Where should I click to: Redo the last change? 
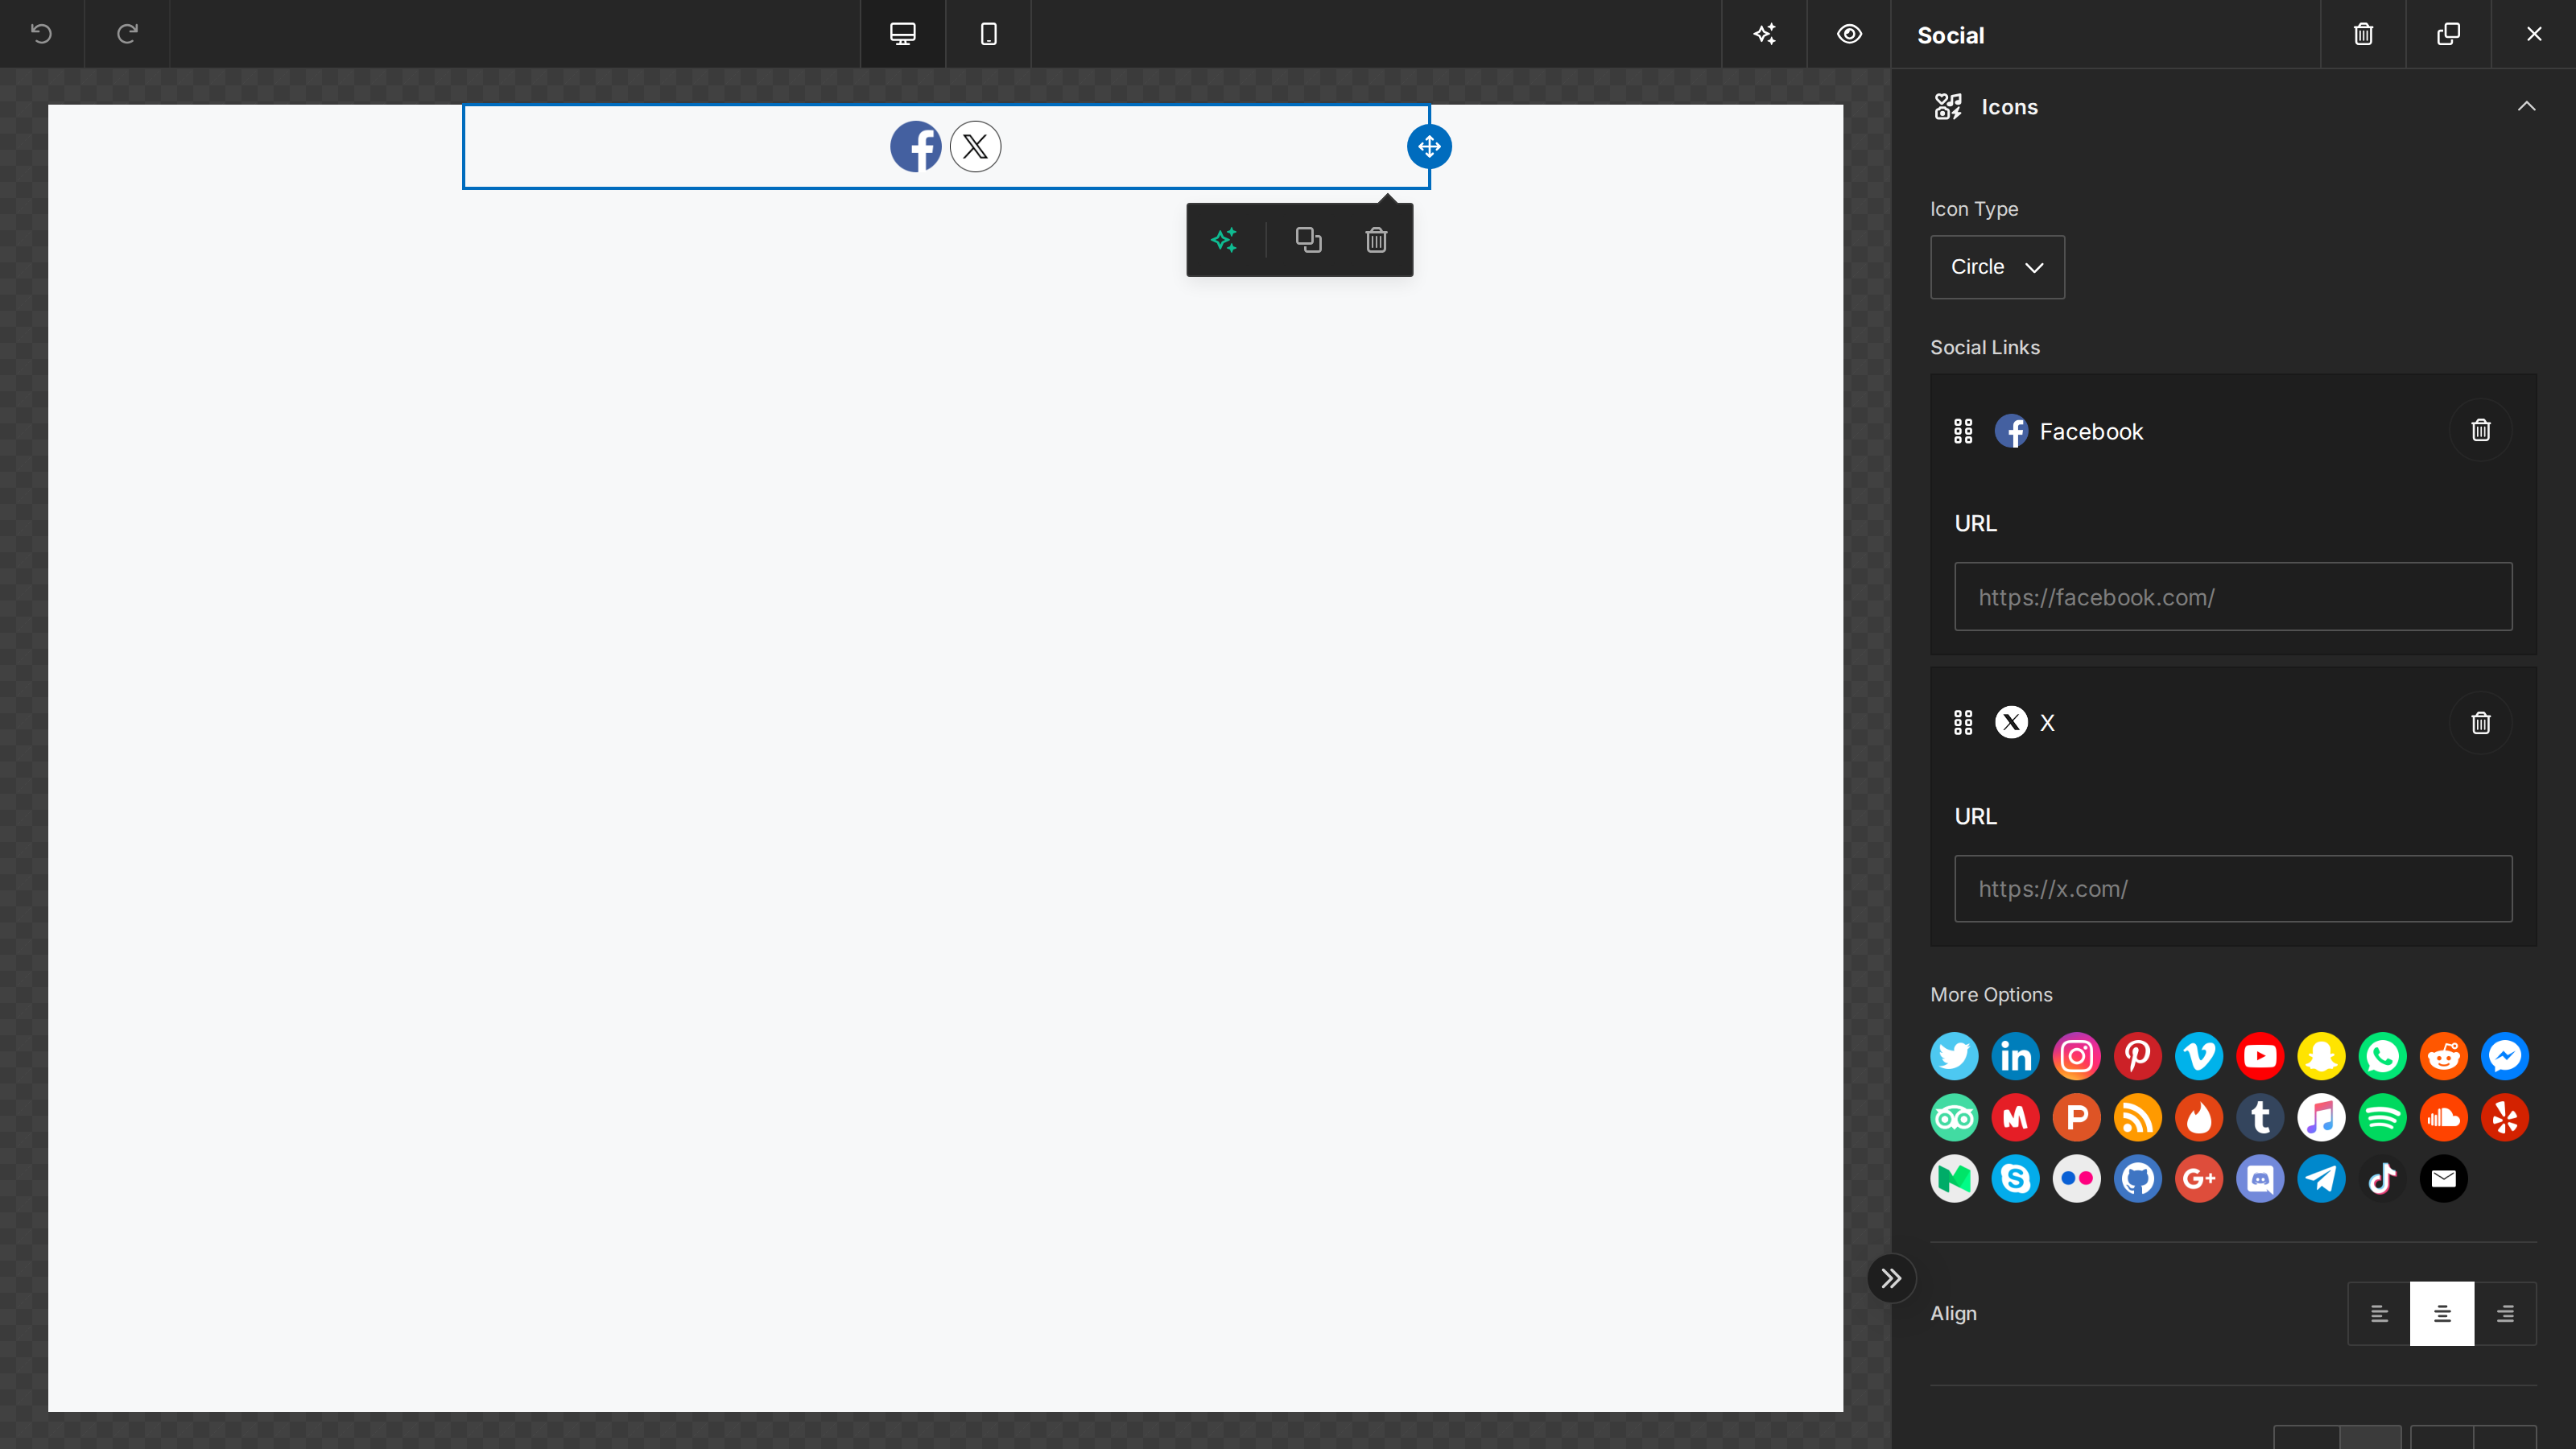click(x=127, y=34)
